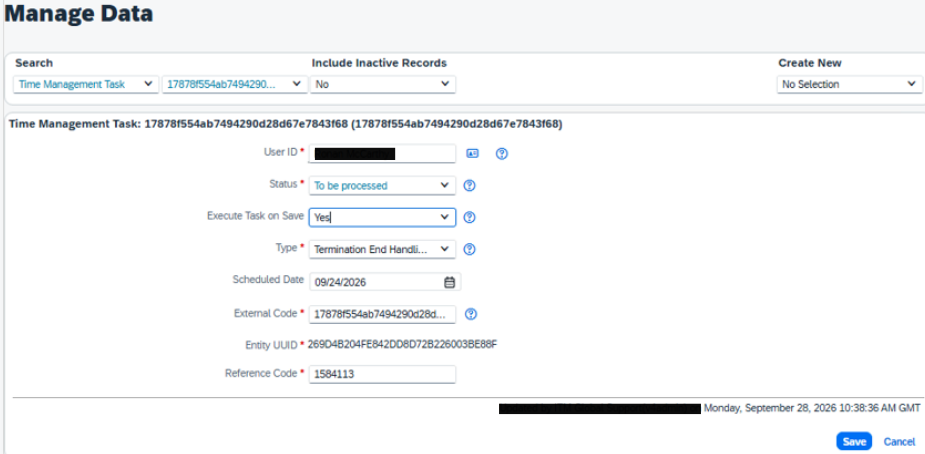Screen dimensions: 925x454
Task: Select the Entity UUID value 269D4B204FE842DD8D72B226003BE88F
Action: pos(402,344)
